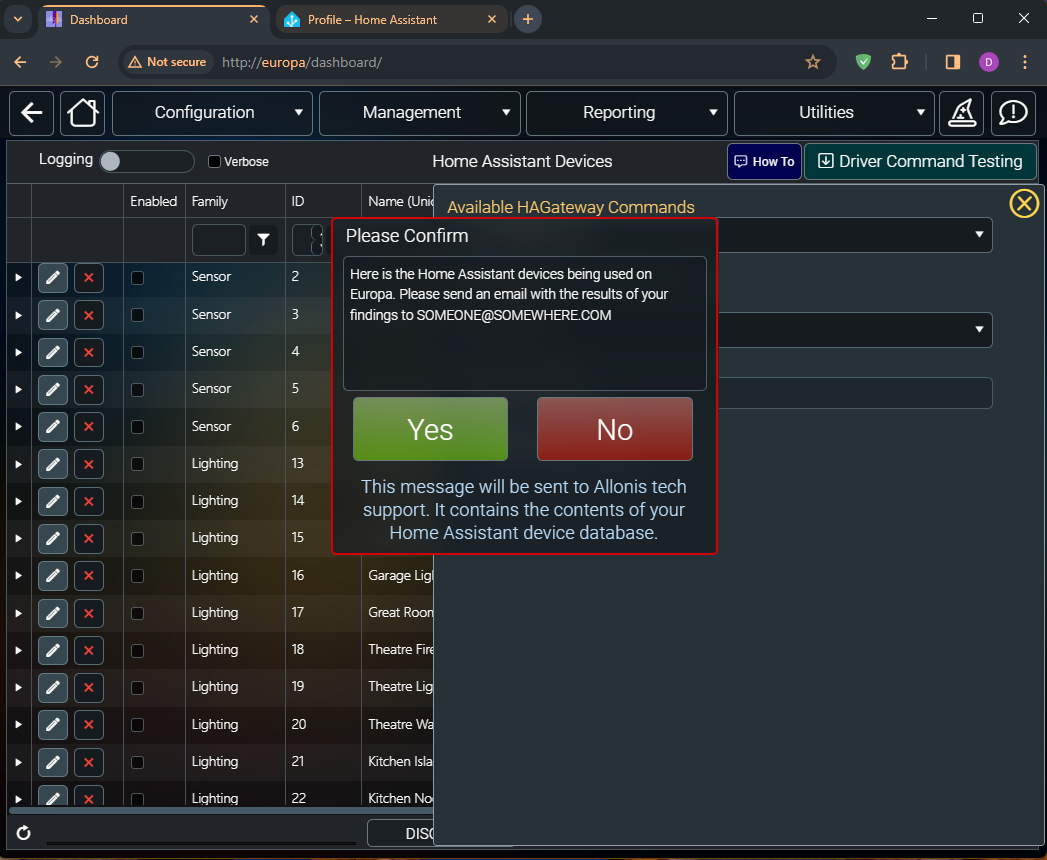Expand the row with ID 2
Screen dimensions: 1047x860
click(x=19, y=277)
